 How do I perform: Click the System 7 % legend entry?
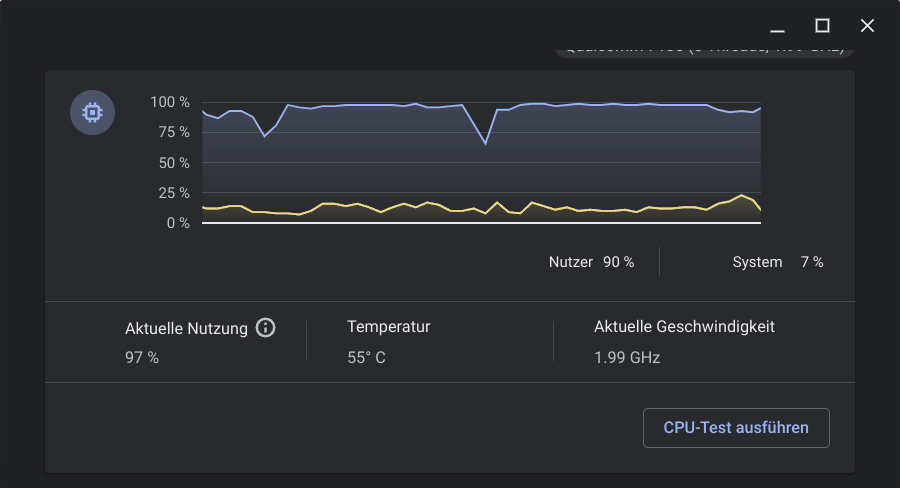pos(778,262)
